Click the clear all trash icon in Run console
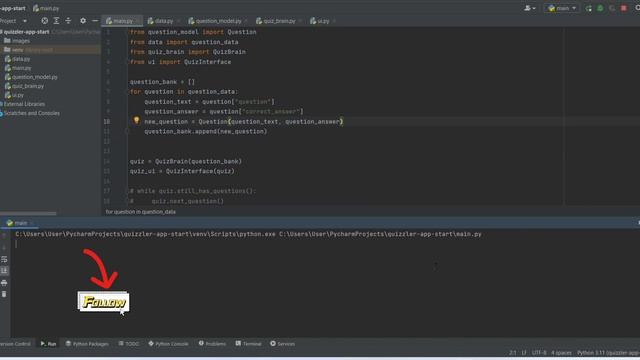This screenshot has width=640, height=360. pyautogui.click(x=4, y=294)
